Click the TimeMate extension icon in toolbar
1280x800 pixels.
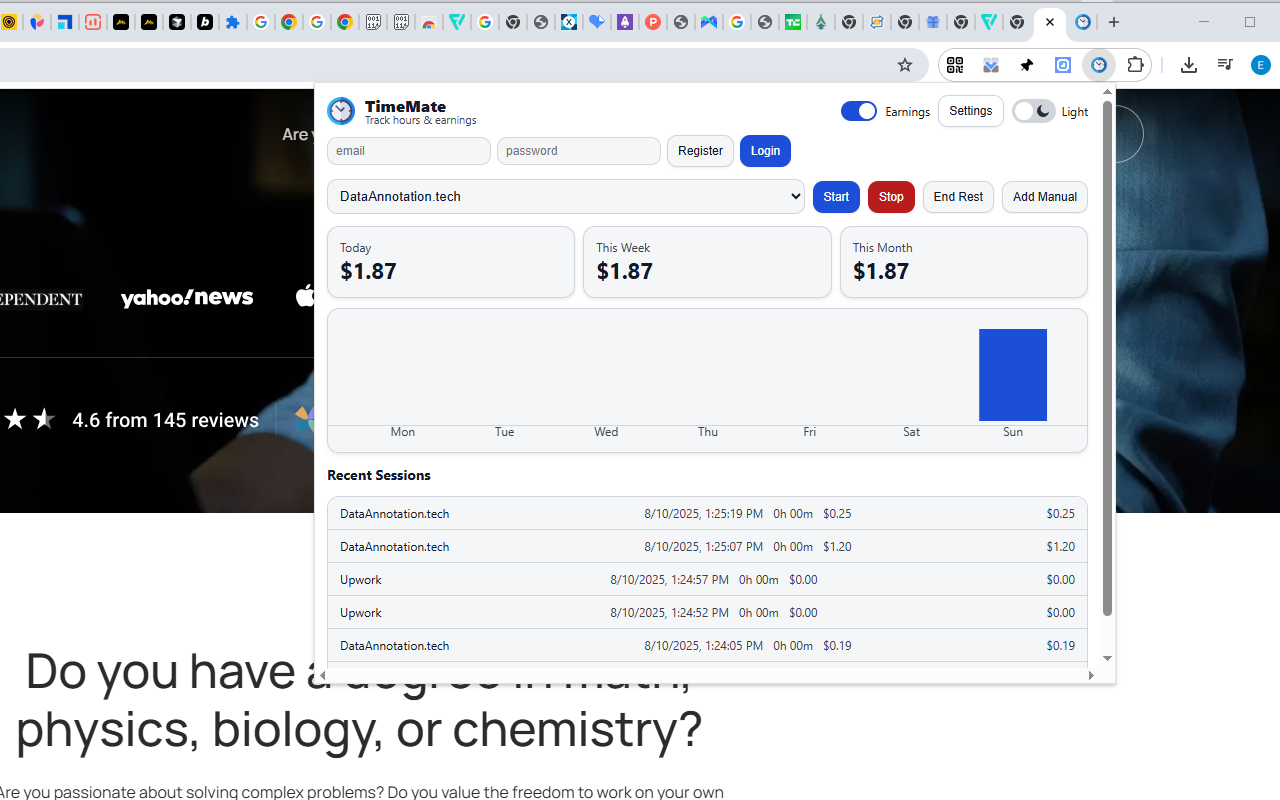coord(1099,65)
